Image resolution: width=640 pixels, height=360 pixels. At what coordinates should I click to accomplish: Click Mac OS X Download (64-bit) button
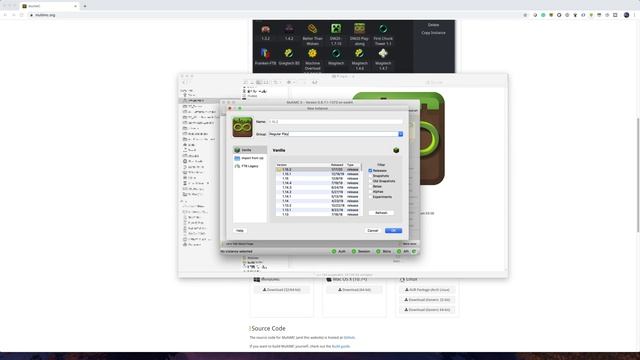pyautogui.click(x=354, y=290)
